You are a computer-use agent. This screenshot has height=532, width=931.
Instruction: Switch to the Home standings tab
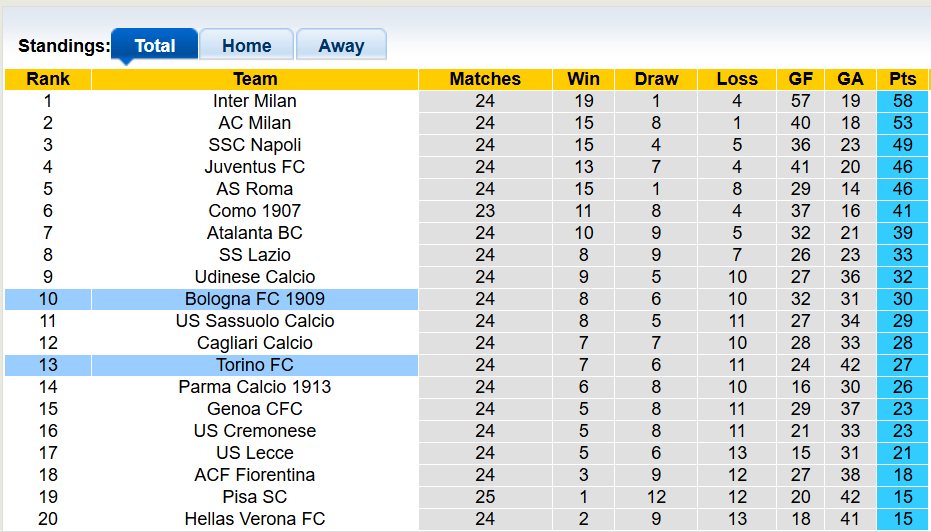[x=246, y=45]
